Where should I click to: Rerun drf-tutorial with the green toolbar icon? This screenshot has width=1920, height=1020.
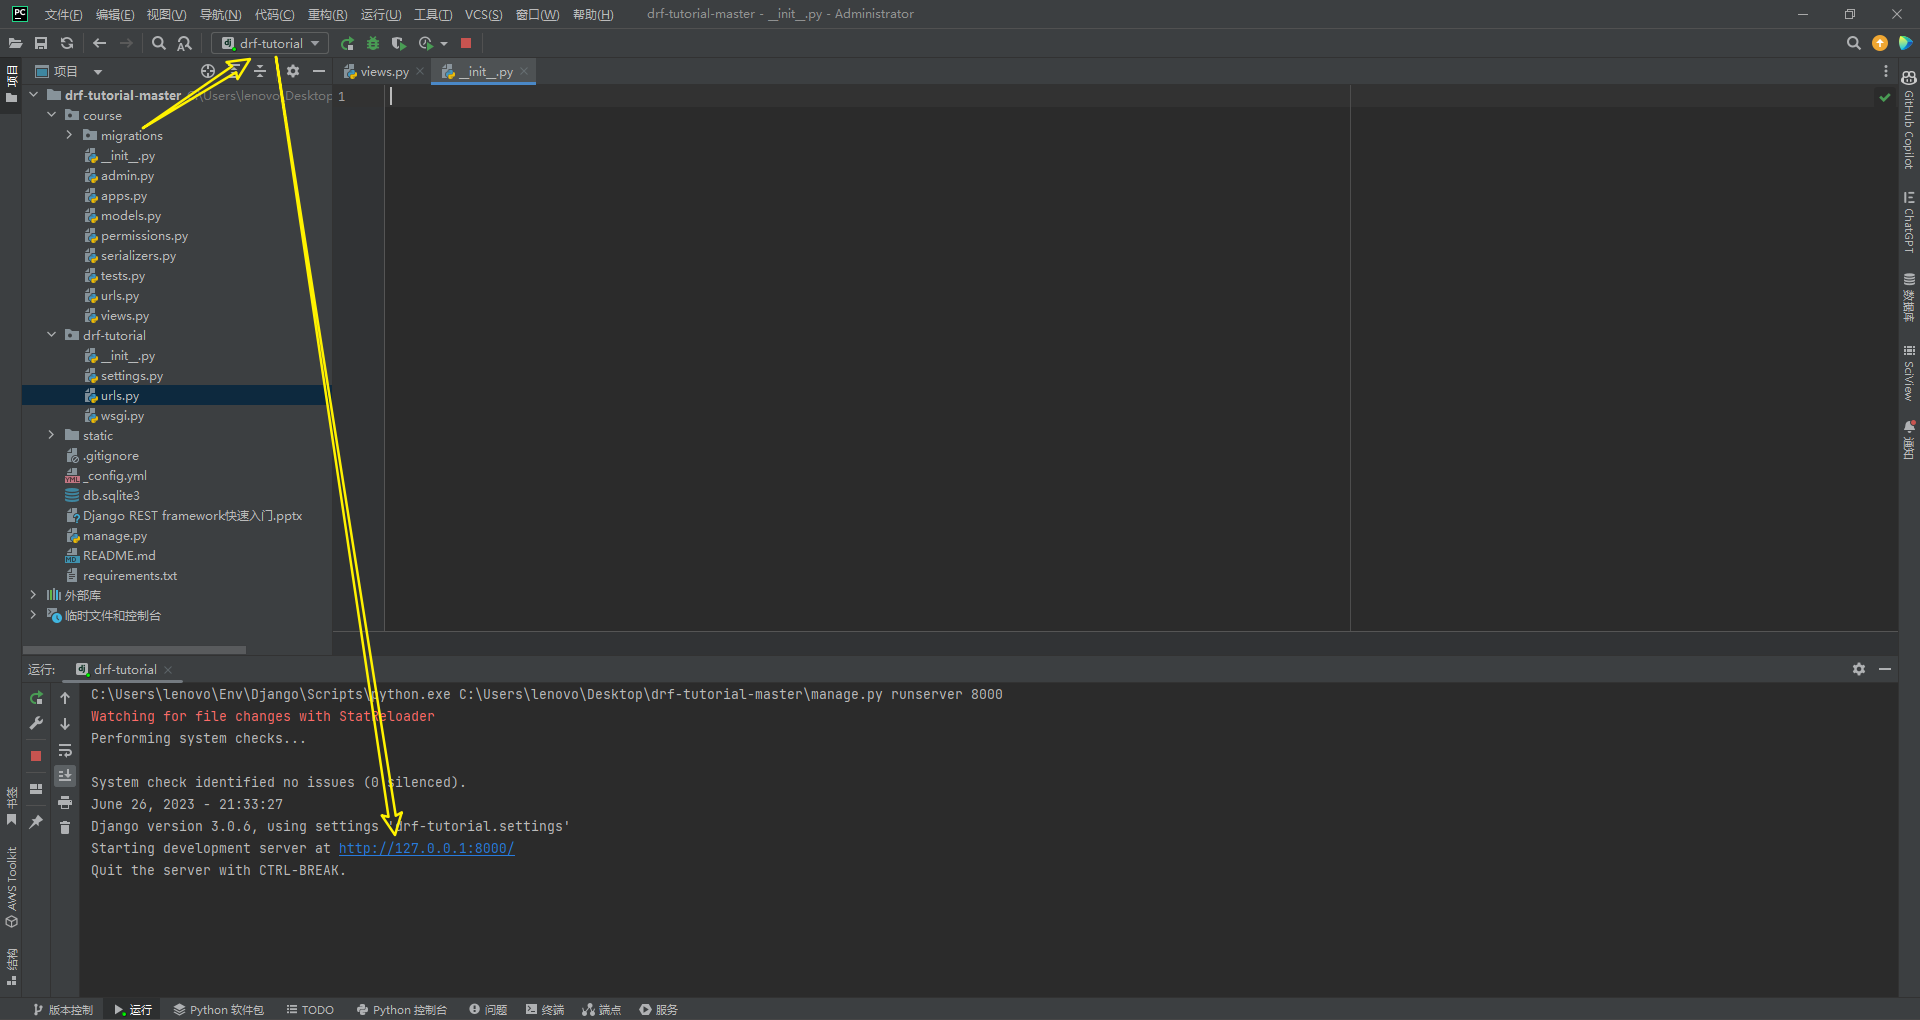tap(347, 43)
